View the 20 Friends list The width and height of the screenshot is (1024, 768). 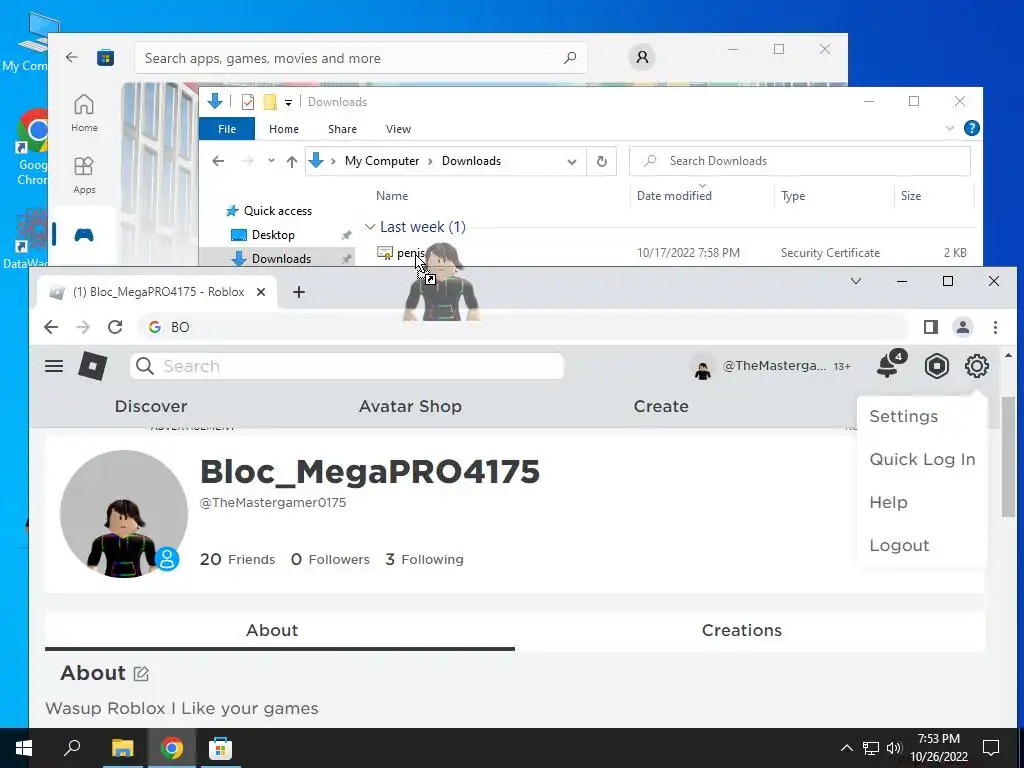(x=237, y=560)
